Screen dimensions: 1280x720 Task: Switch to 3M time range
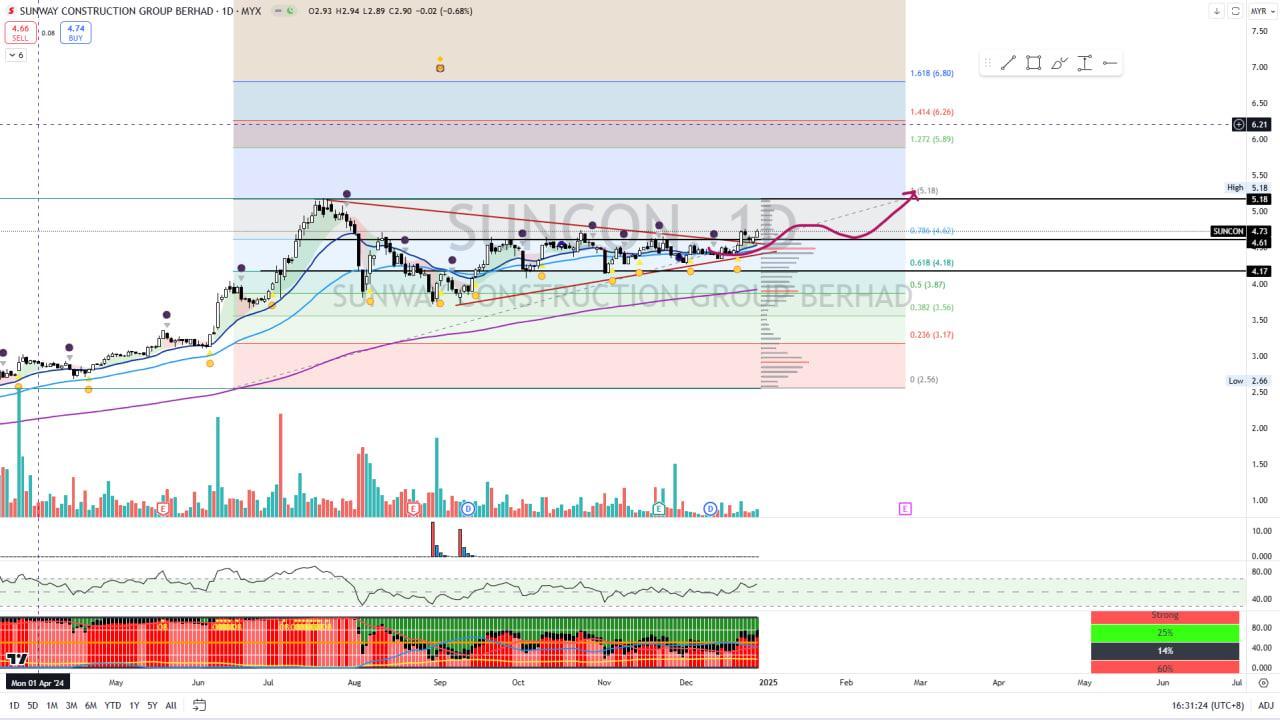(71, 705)
